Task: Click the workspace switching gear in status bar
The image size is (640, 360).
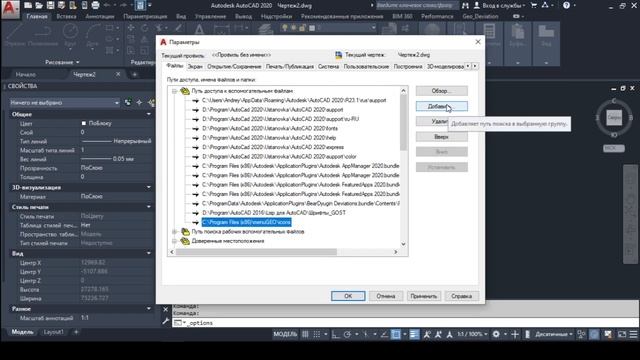Action: (x=496, y=334)
